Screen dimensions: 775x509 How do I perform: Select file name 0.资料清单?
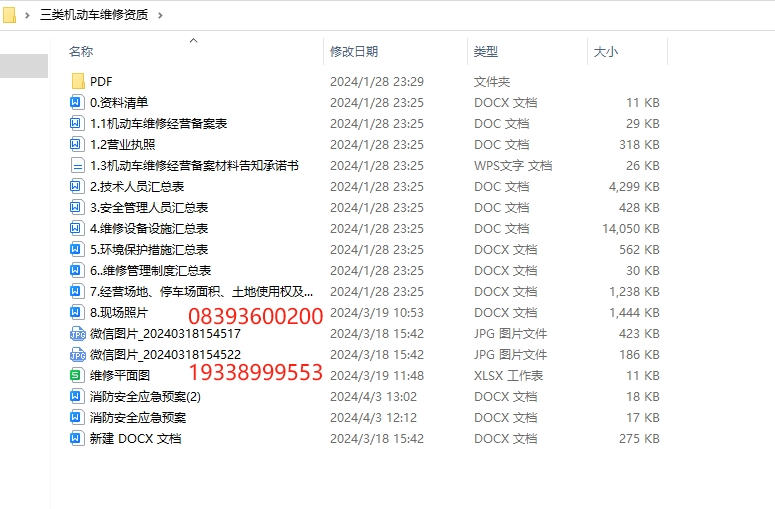tap(119, 103)
